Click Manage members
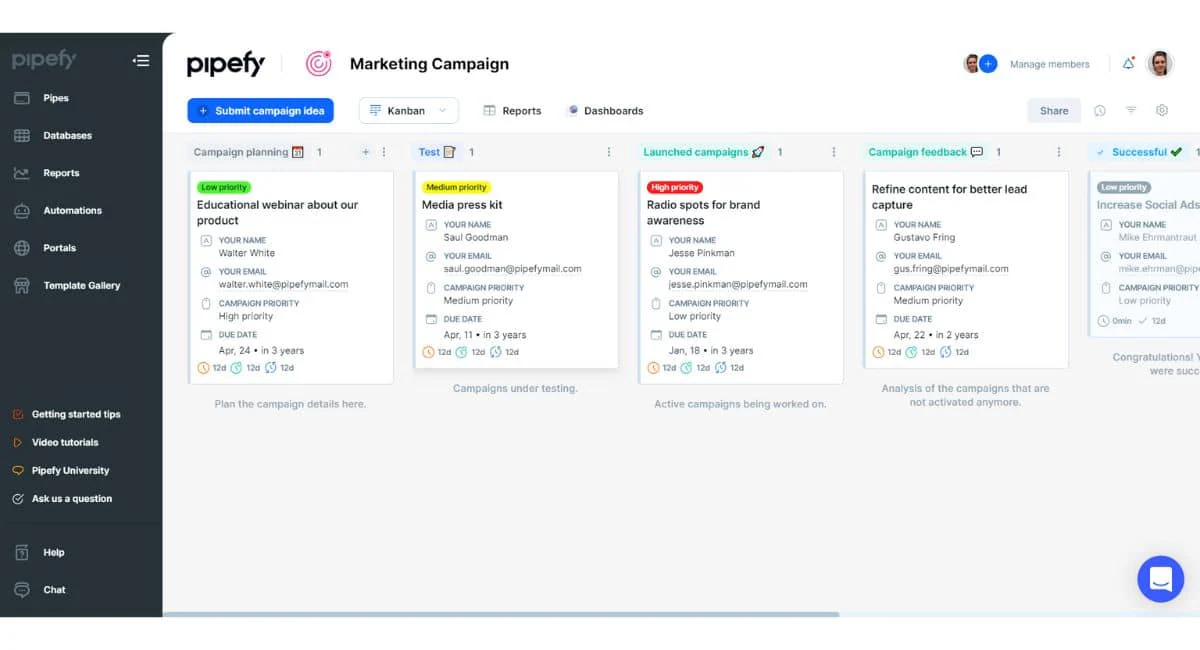The width and height of the screenshot is (1200, 650). tap(1049, 64)
